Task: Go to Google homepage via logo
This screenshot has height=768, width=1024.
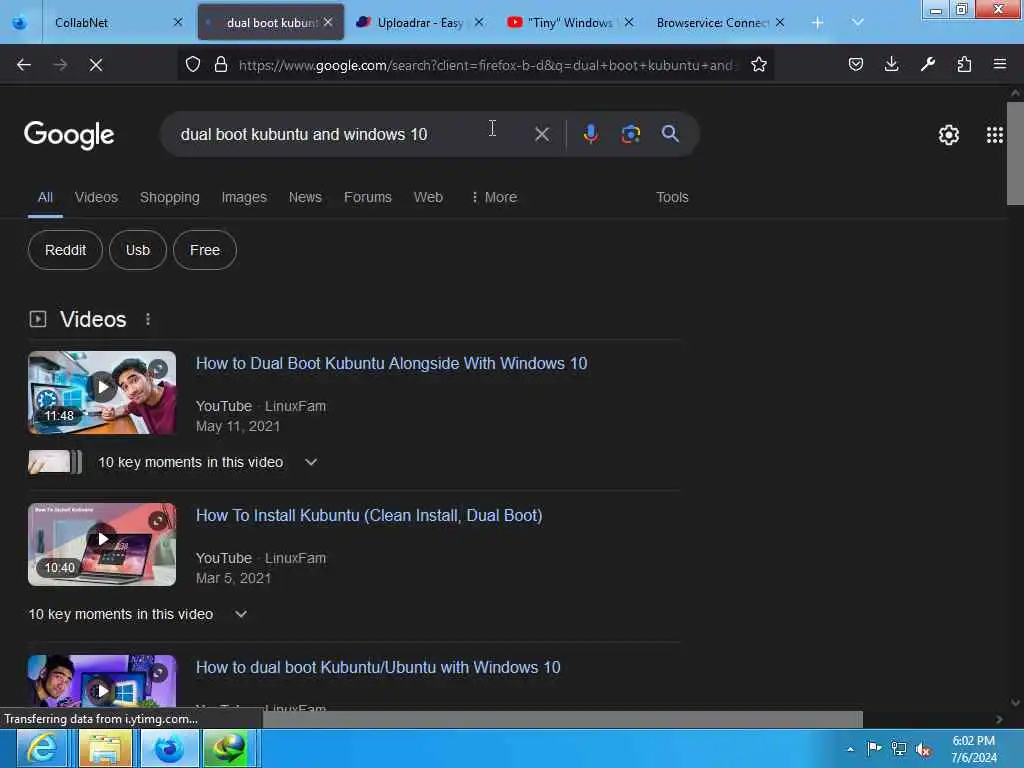Action: (x=69, y=135)
